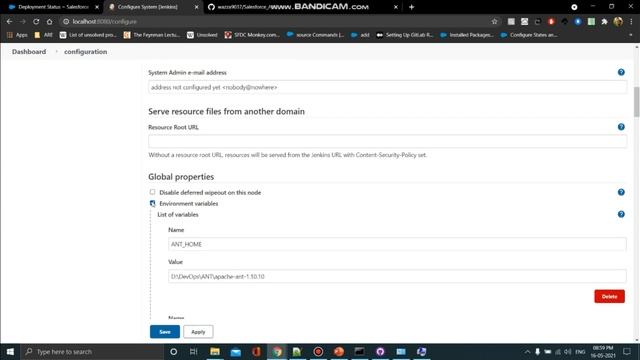Switch to the GitHub Salesforce repository tab

[x=303, y=7]
